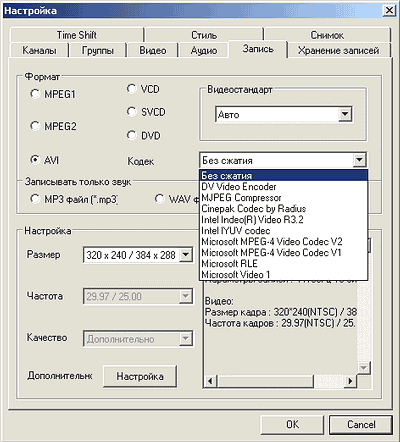Click info panel scroll-left arrow
The width and height of the screenshot is (400, 442).
(x=210, y=381)
